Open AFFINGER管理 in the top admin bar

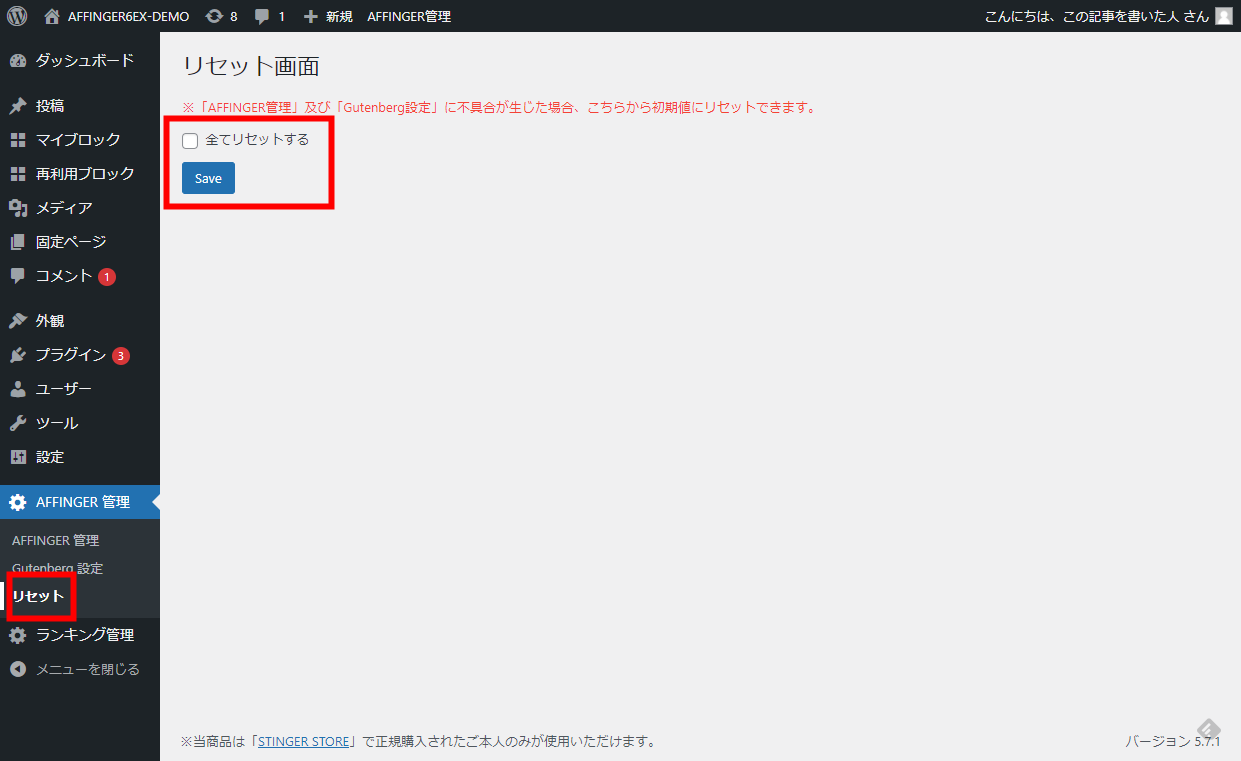[409, 16]
